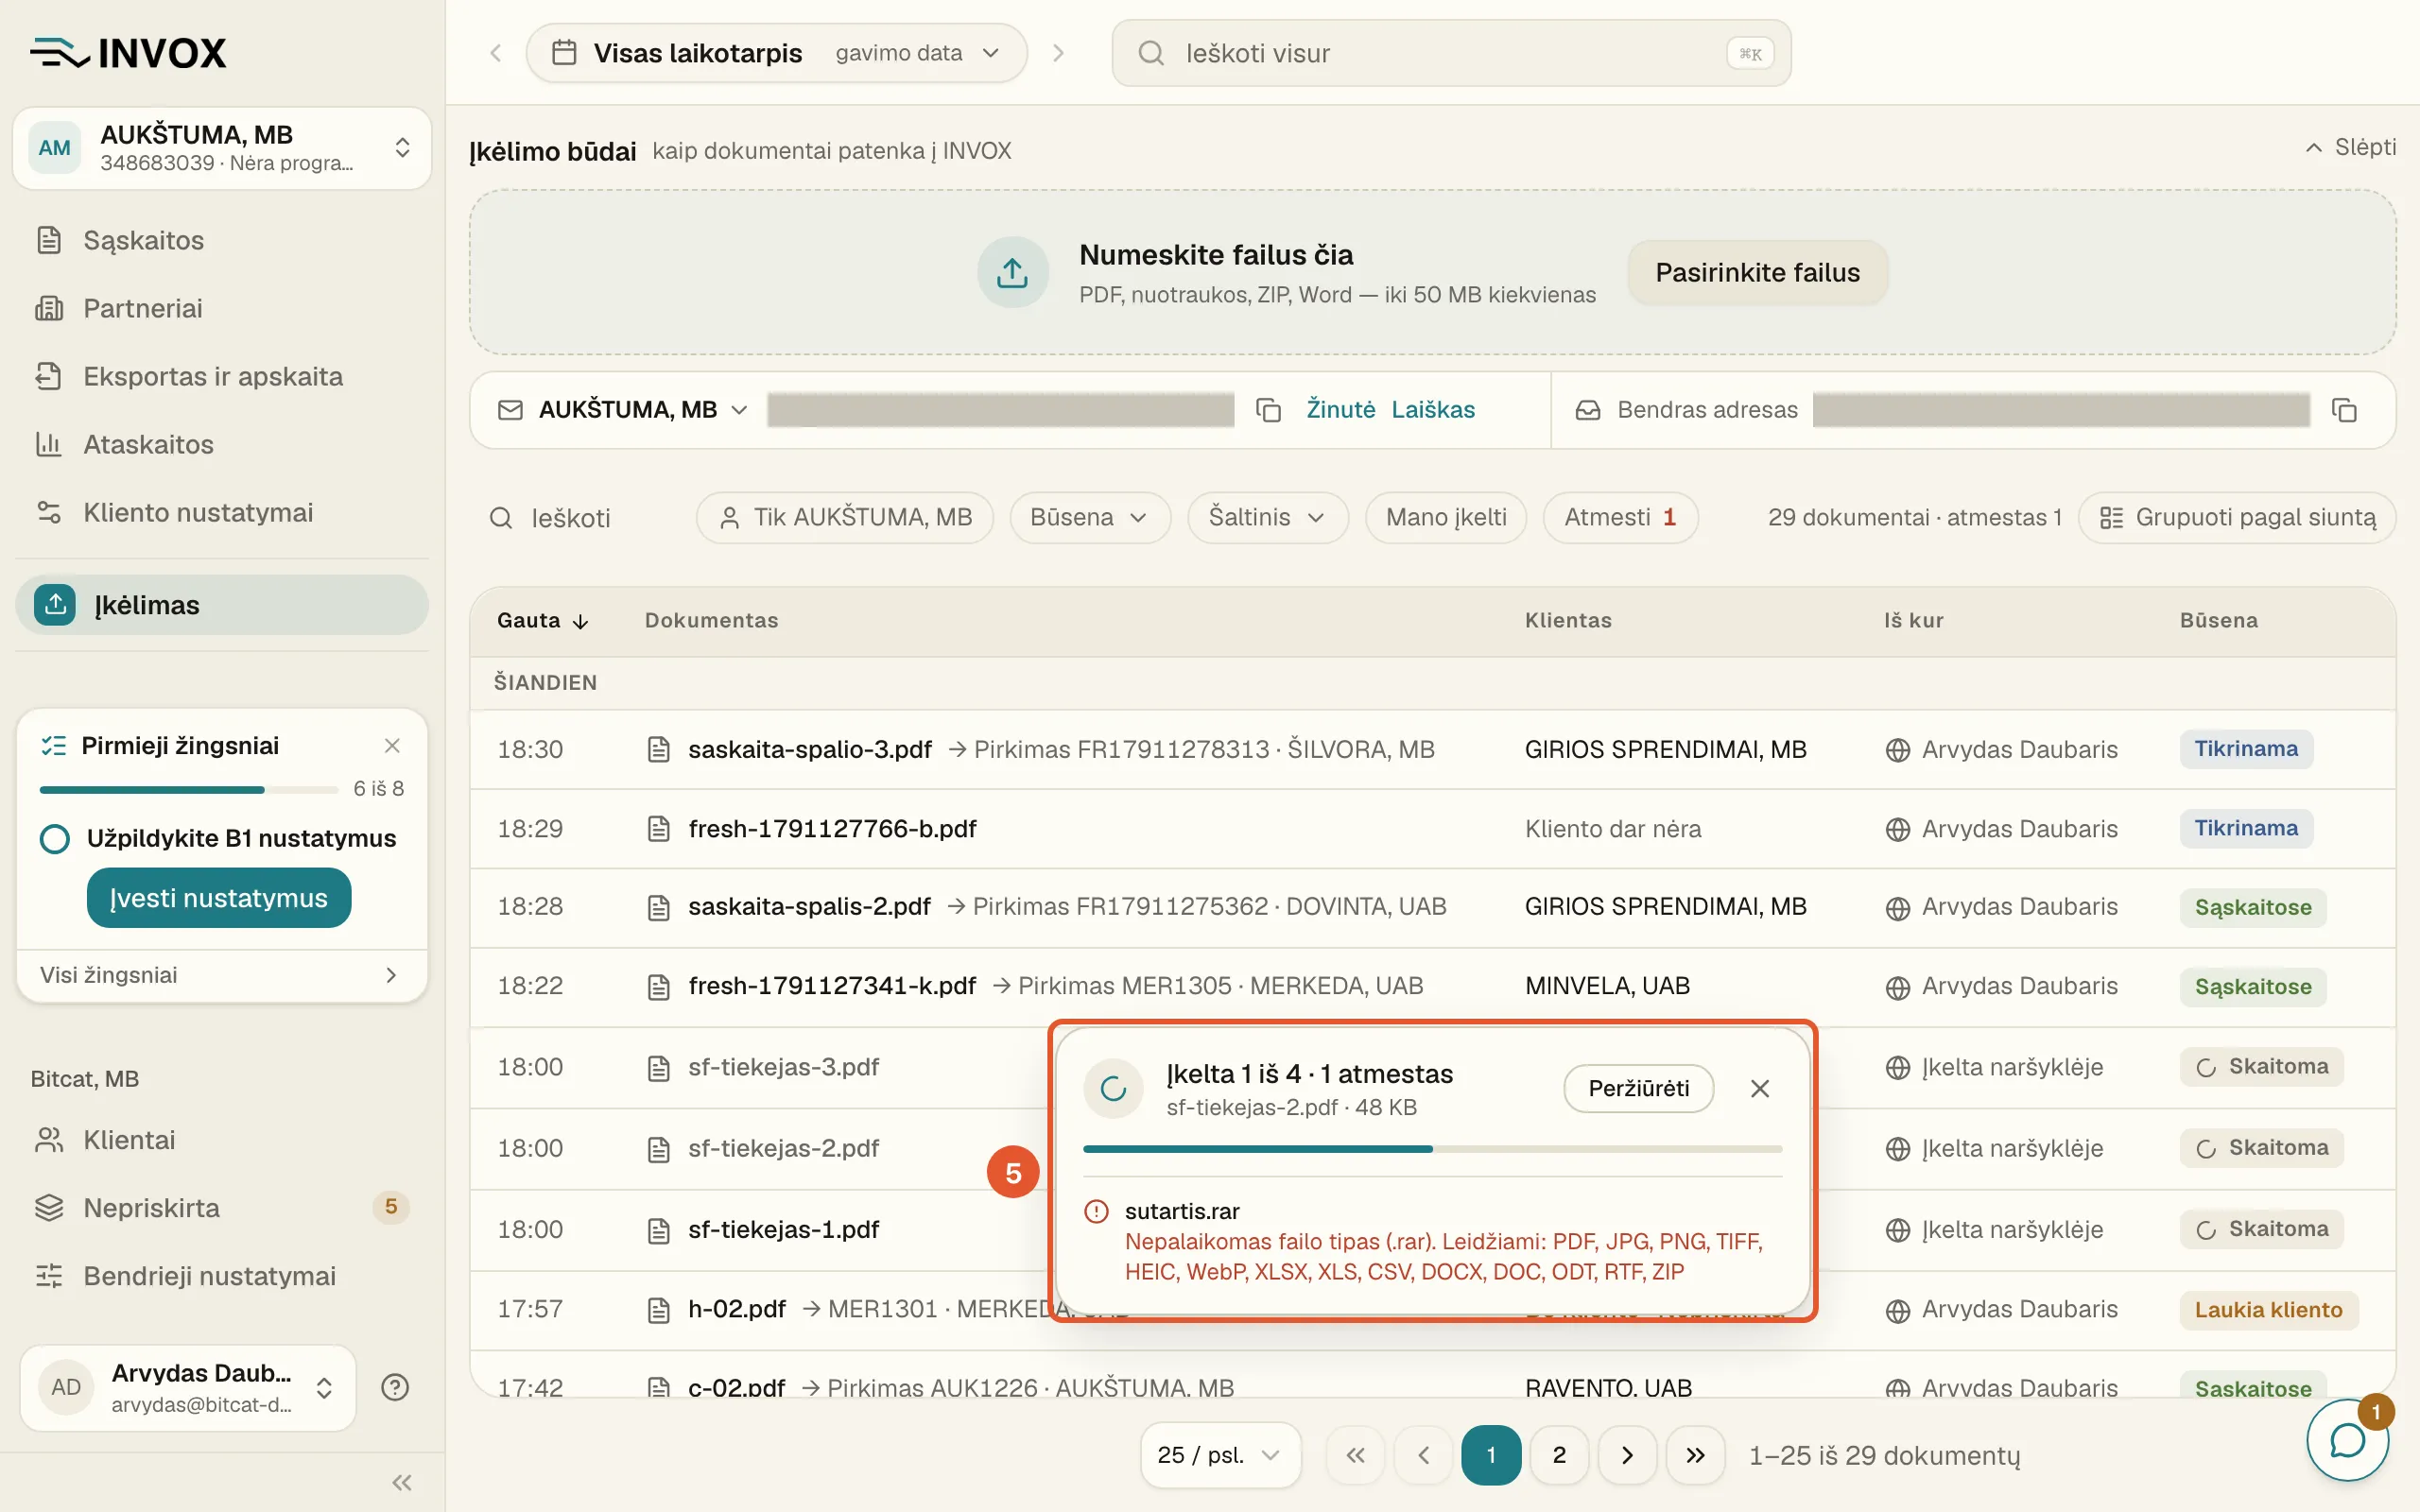Mark Užpildykite B1 nustatymus step circle
The width and height of the screenshot is (2420, 1512).
55,838
